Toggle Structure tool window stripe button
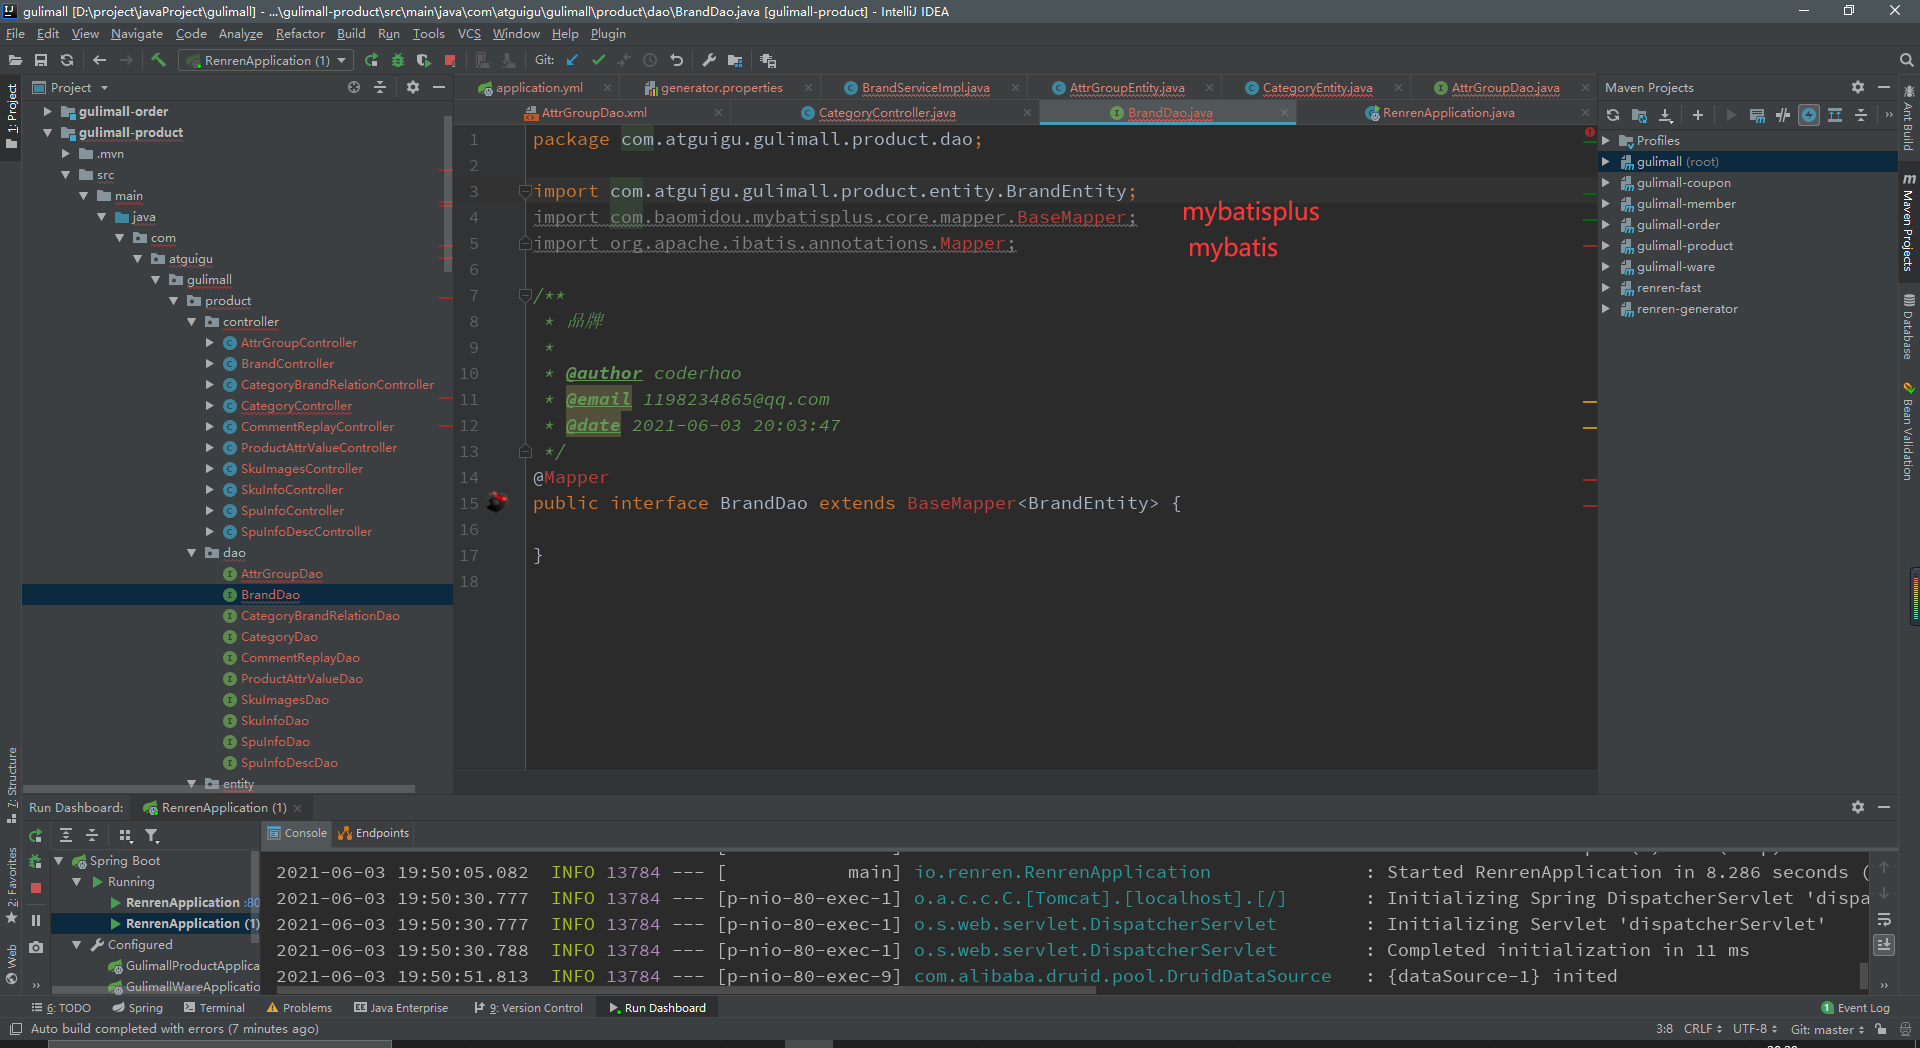 point(11,785)
